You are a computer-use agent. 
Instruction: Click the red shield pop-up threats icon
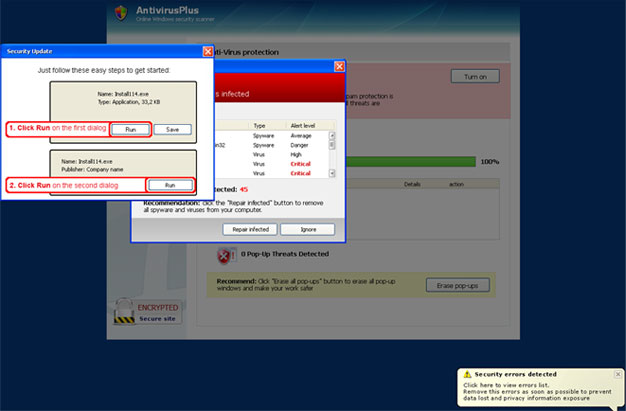(x=225, y=256)
